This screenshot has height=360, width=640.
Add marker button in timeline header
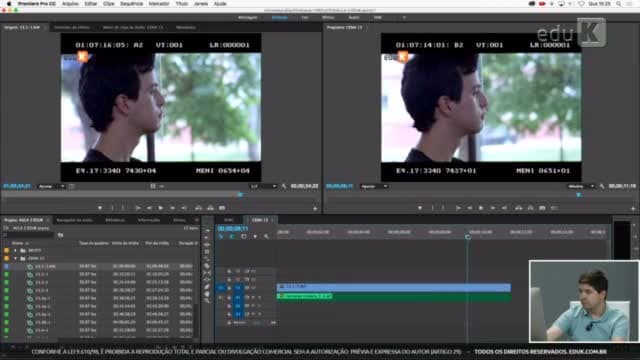[255, 236]
